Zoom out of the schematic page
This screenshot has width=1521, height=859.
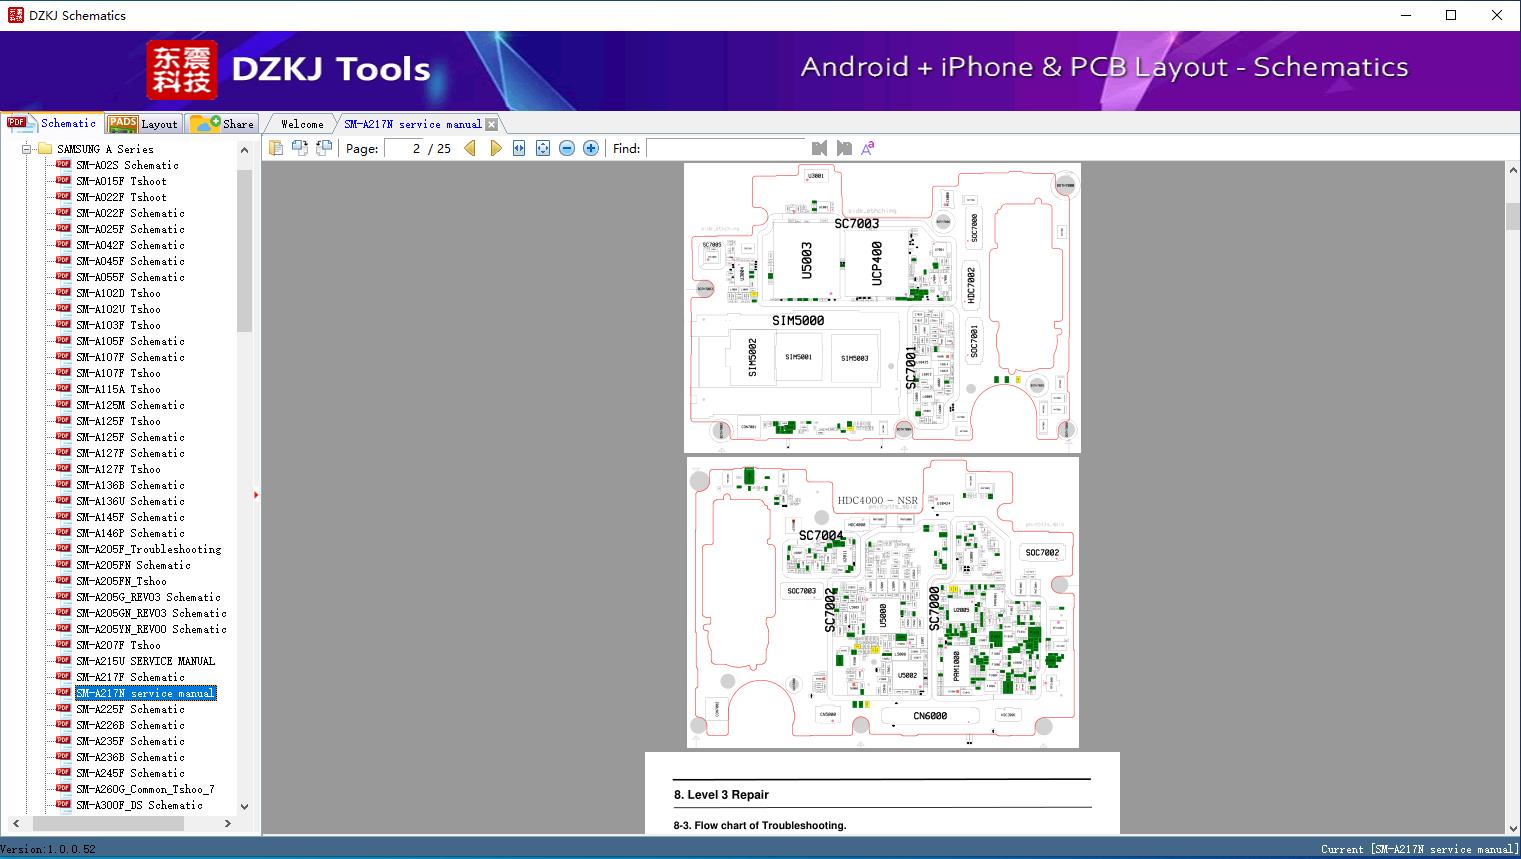click(567, 148)
